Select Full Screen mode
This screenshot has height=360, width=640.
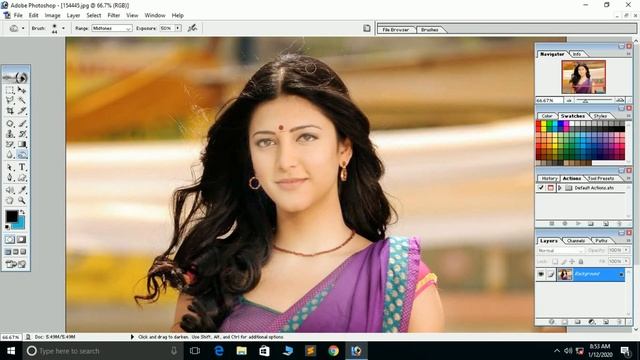point(23,252)
